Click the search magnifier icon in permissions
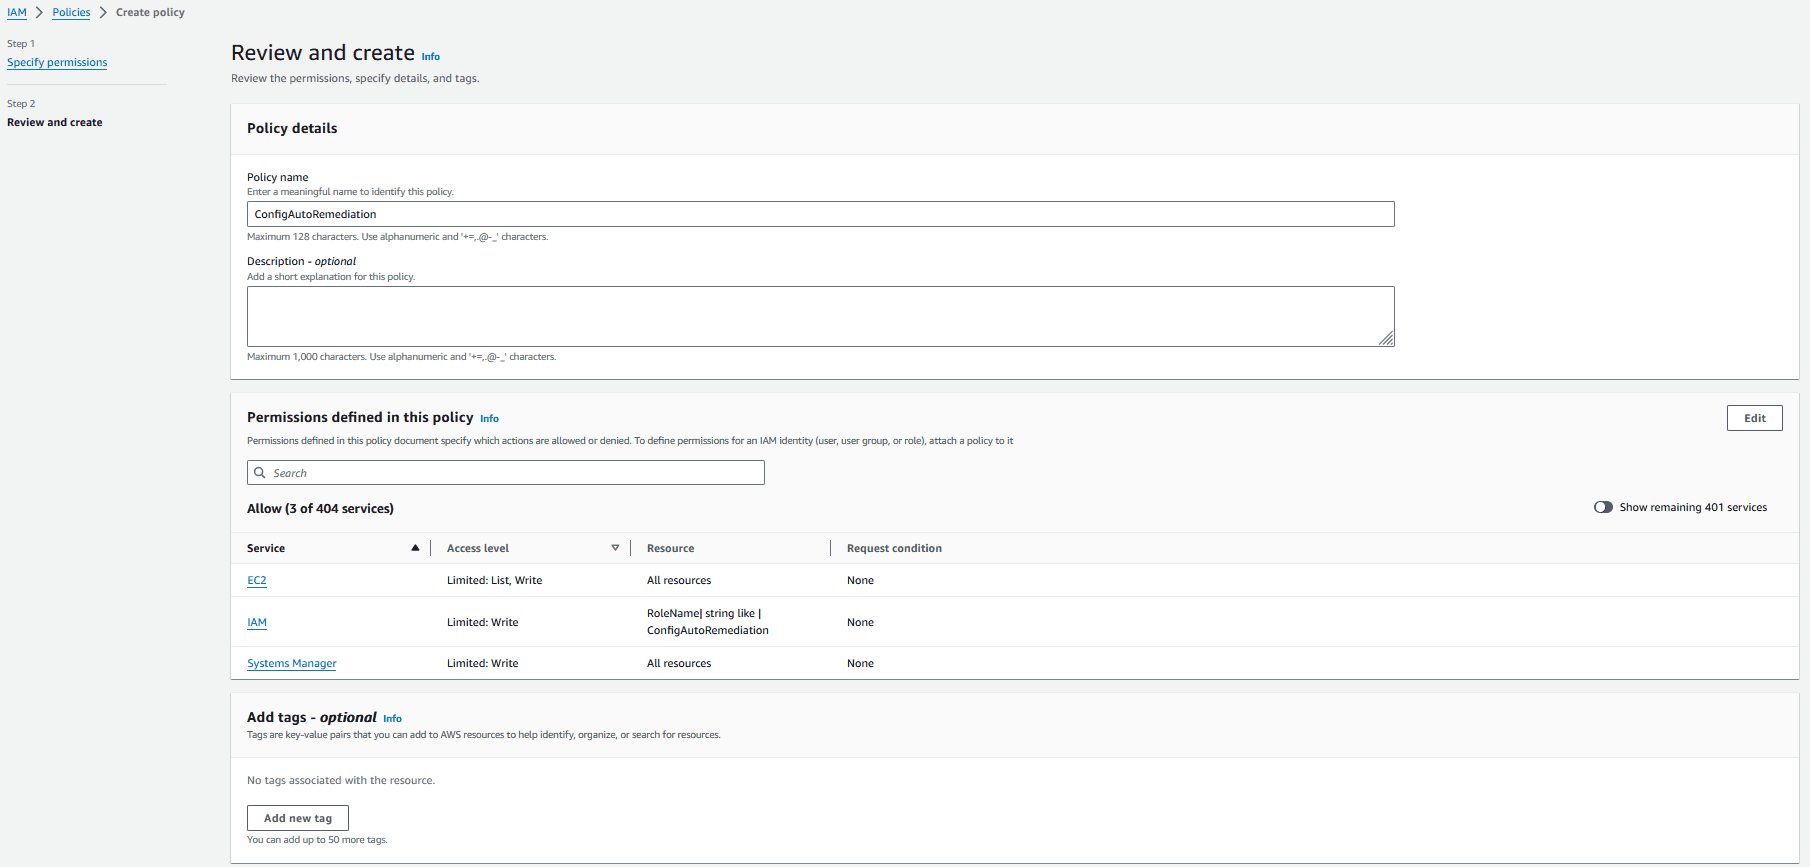Image resolution: width=1810 pixels, height=867 pixels. 260,473
